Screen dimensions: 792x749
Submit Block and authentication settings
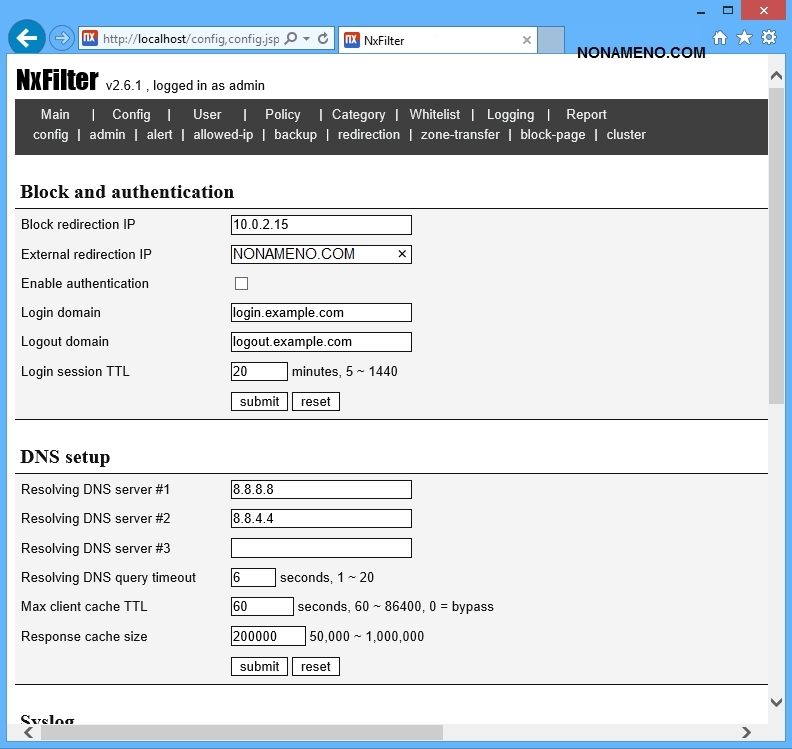(259, 402)
